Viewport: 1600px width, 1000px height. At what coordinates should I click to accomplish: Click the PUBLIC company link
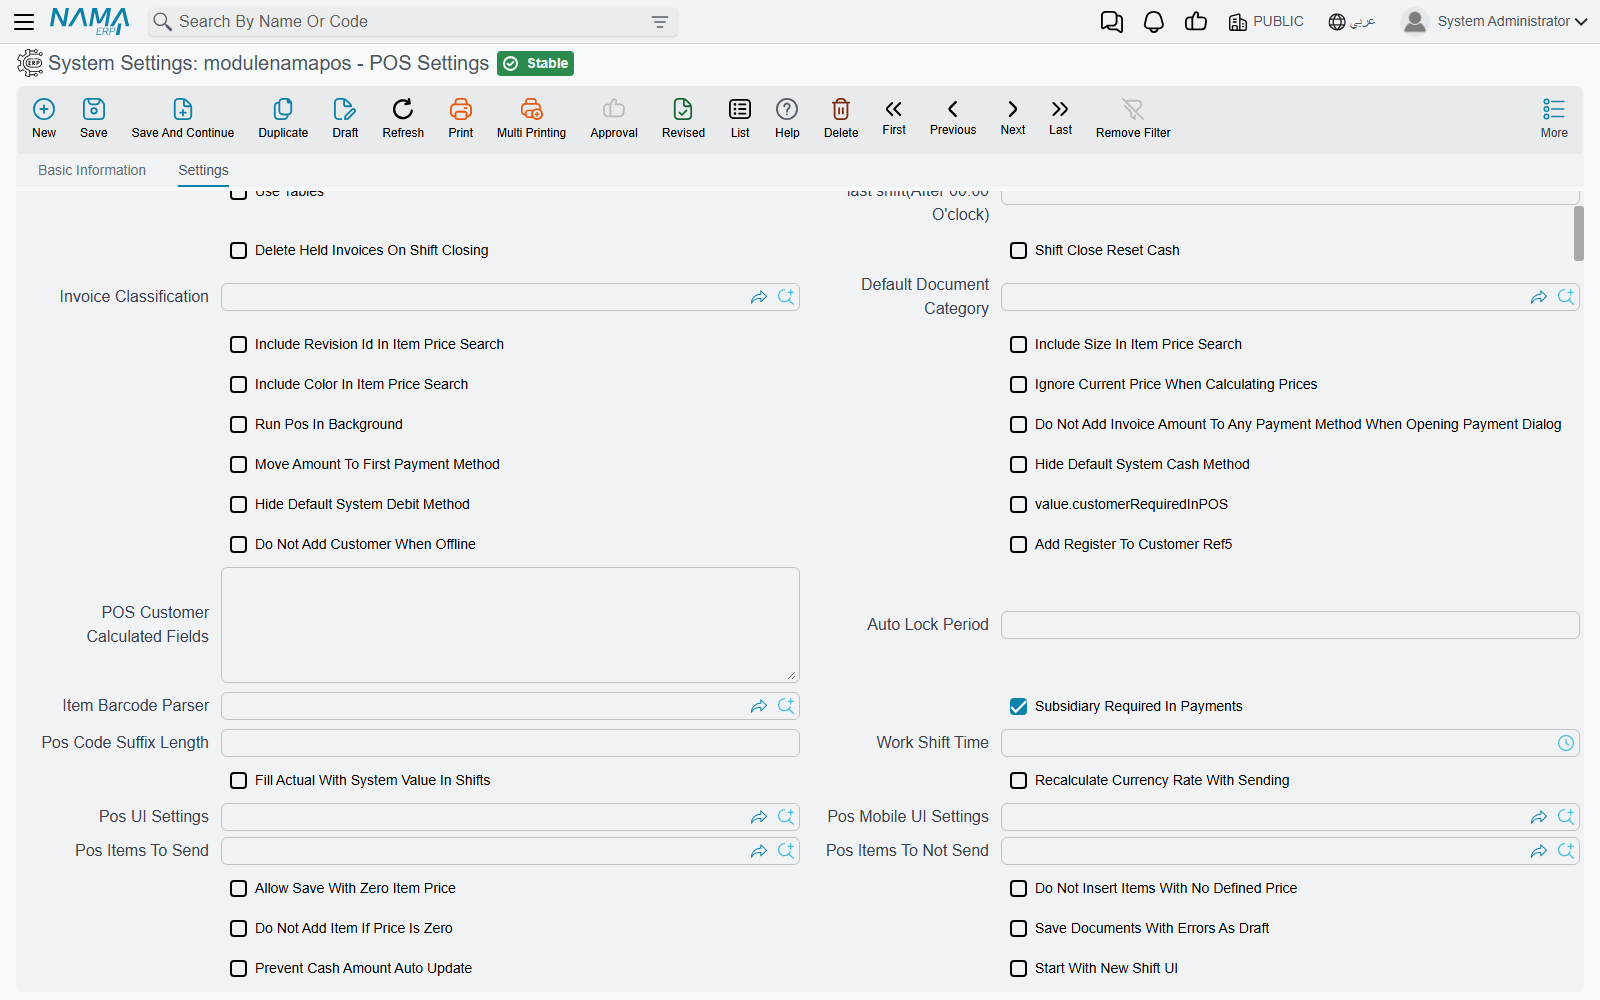(x=1266, y=21)
